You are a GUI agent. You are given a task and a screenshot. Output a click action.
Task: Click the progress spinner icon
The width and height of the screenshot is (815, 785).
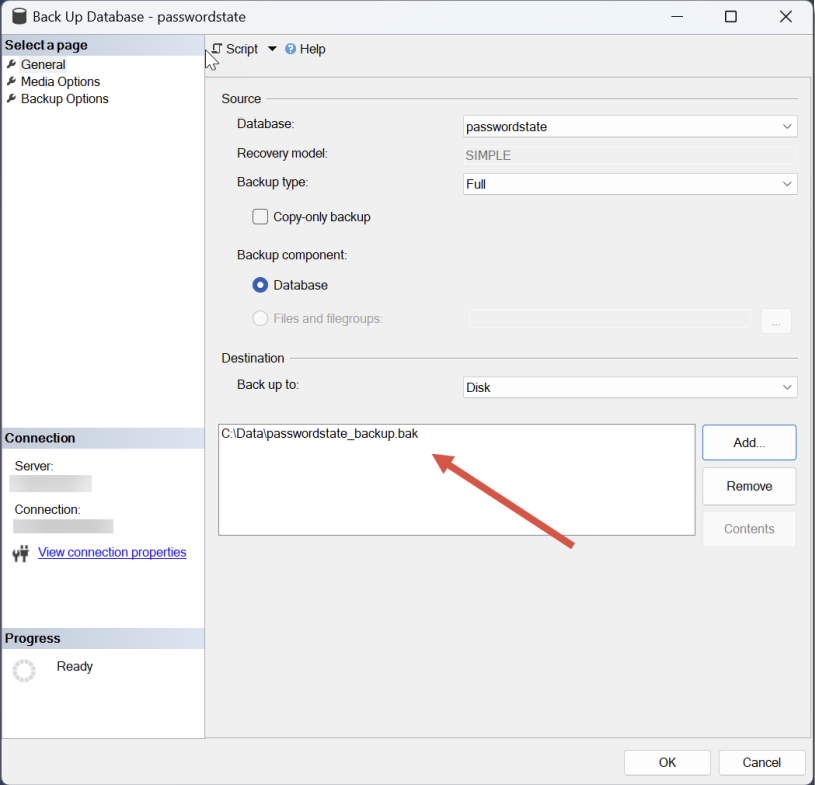click(x=24, y=671)
